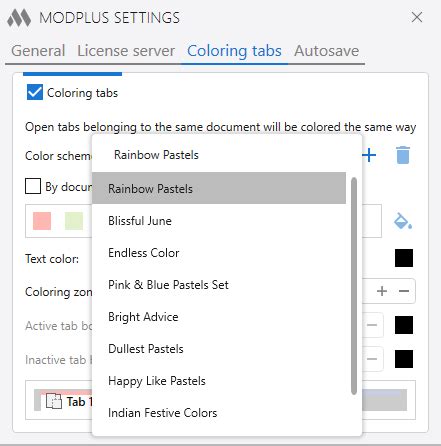Click the dropdown list scrollbar
441x446 pixels.
354,286
